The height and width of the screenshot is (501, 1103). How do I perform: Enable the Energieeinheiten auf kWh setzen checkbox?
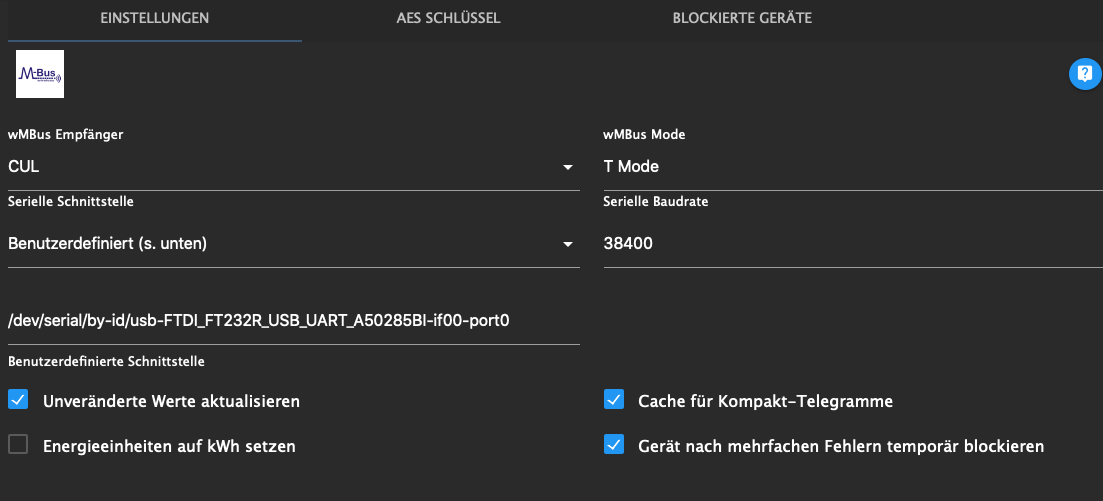click(18, 445)
